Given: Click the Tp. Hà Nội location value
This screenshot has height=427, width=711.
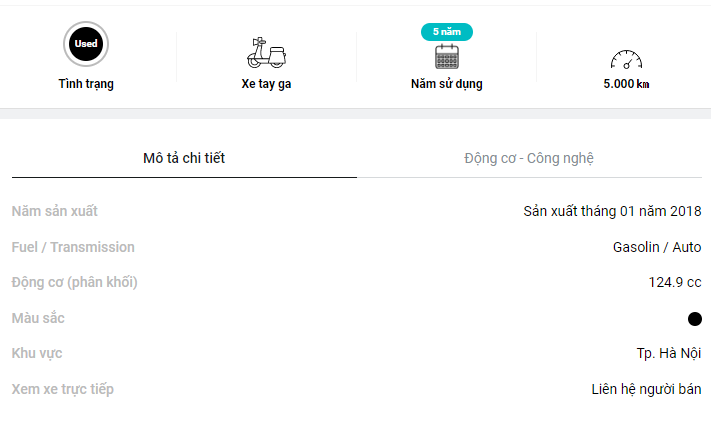Looking at the screenshot, I should [669, 353].
